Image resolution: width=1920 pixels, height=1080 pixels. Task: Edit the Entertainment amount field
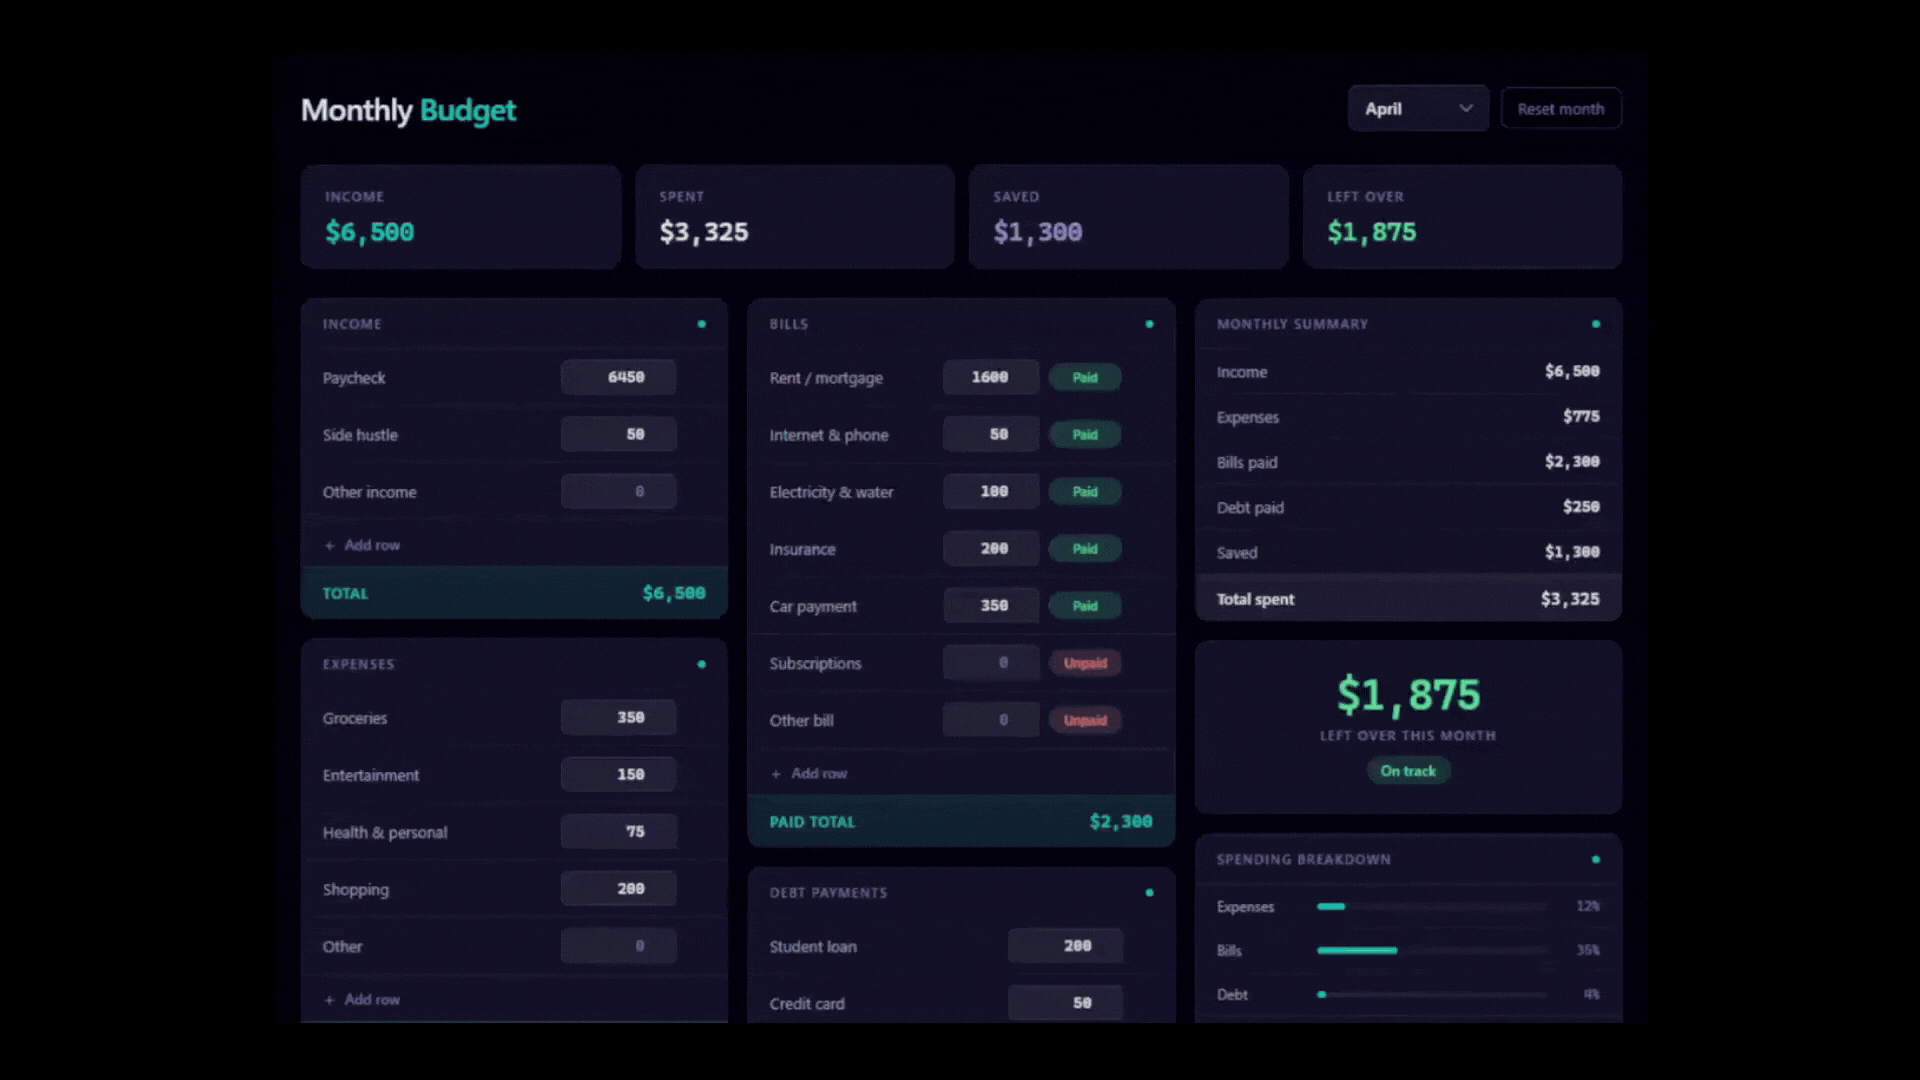coord(618,774)
